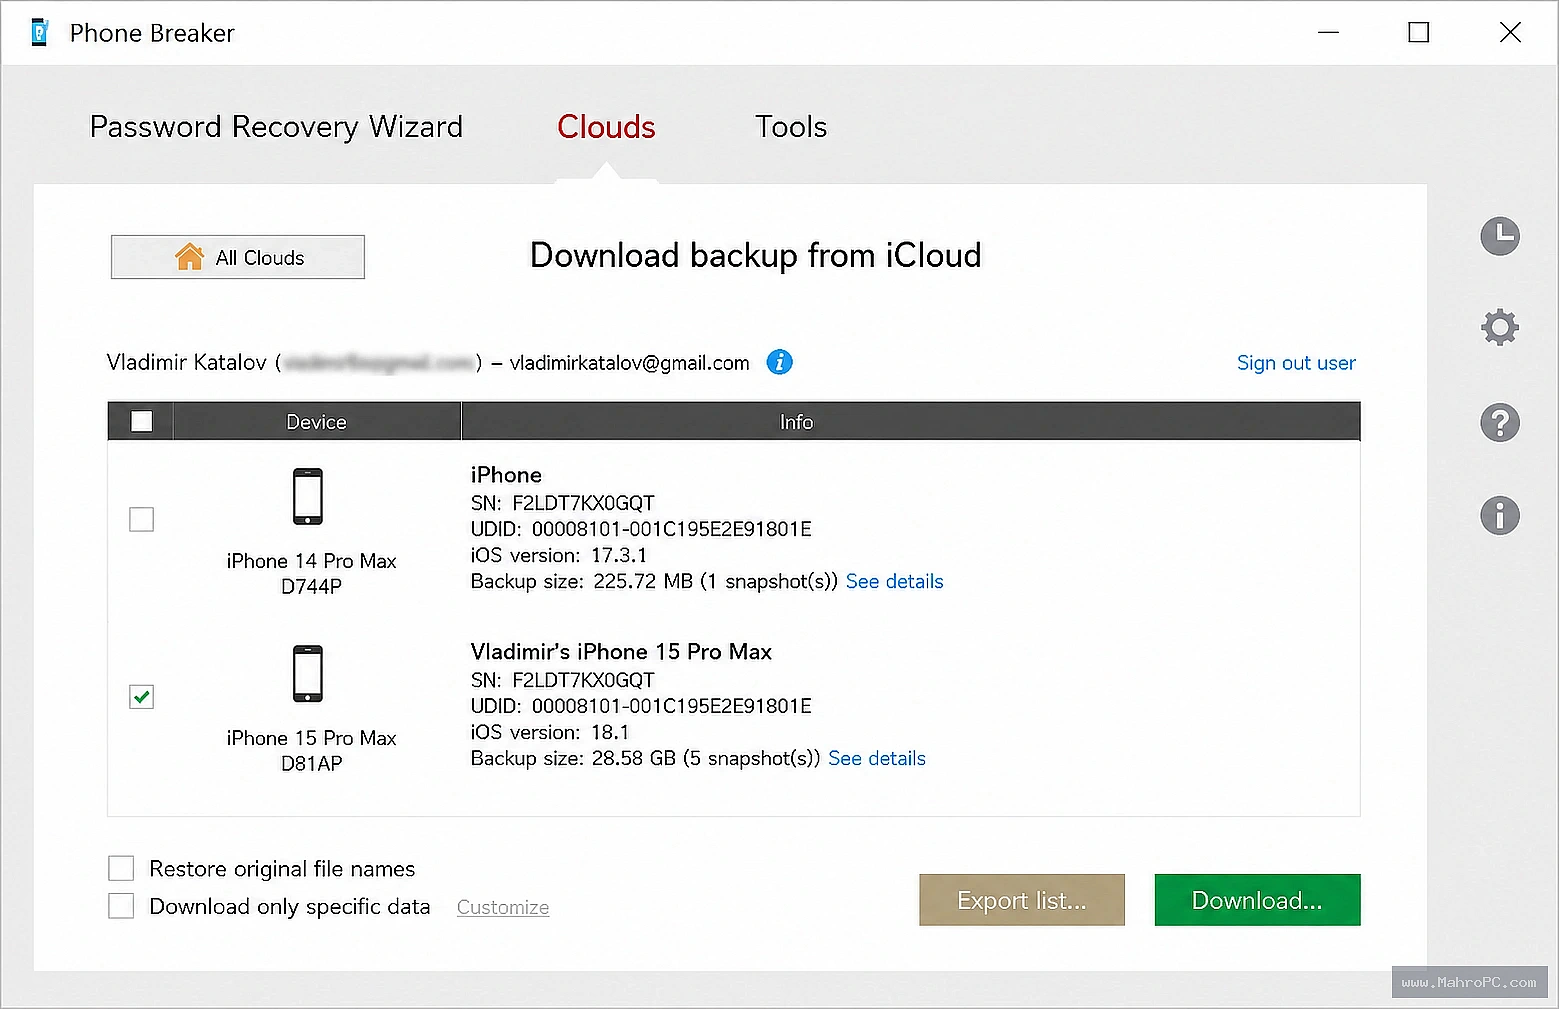Click the Info column header
The height and width of the screenshot is (1009, 1559).
tap(911, 421)
